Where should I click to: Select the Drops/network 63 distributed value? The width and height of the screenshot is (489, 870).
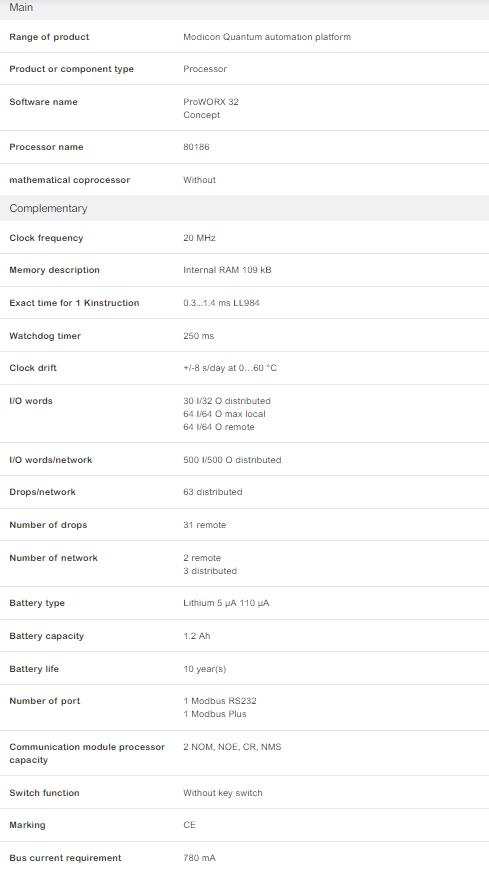213,492
